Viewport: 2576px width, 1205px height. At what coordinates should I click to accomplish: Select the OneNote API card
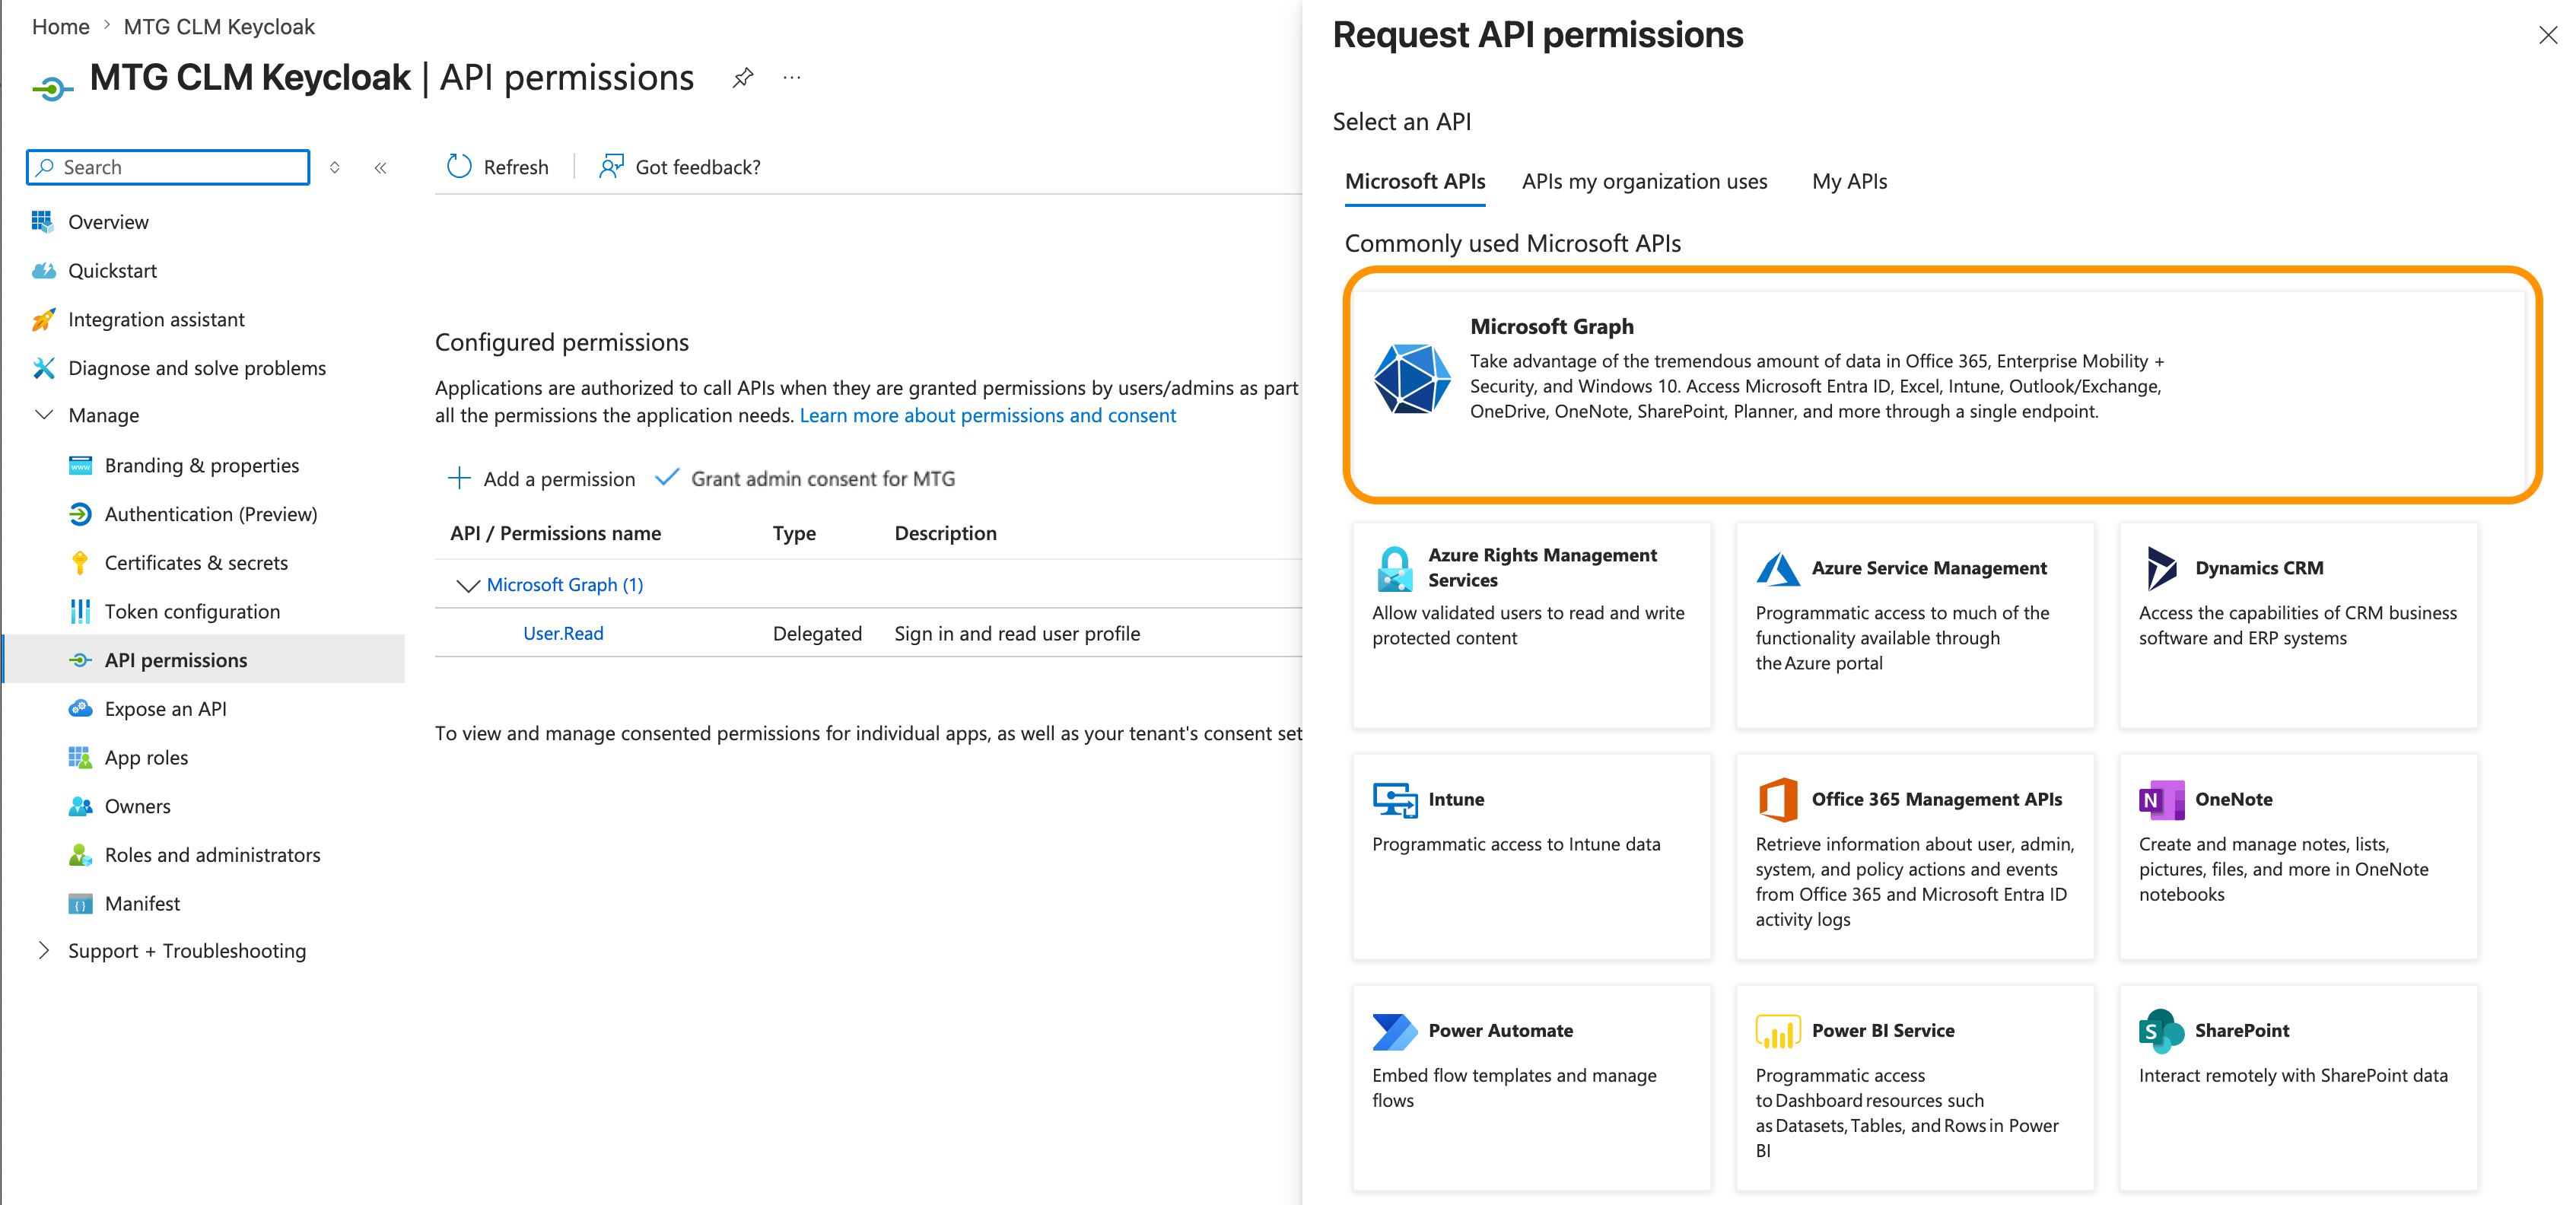tap(2298, 856)
